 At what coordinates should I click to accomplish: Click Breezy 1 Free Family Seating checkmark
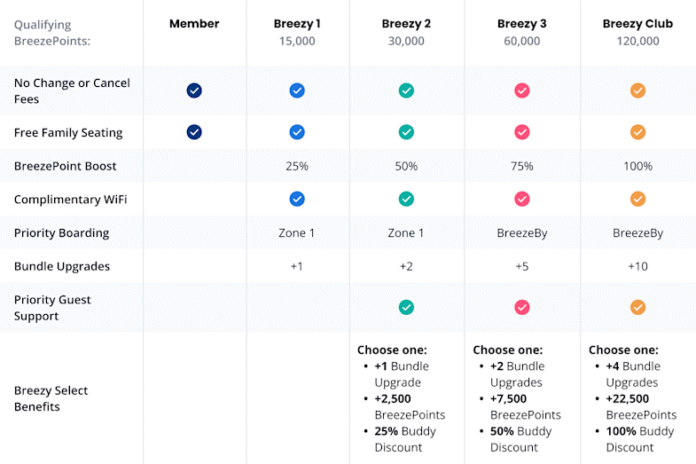point(297,132)
